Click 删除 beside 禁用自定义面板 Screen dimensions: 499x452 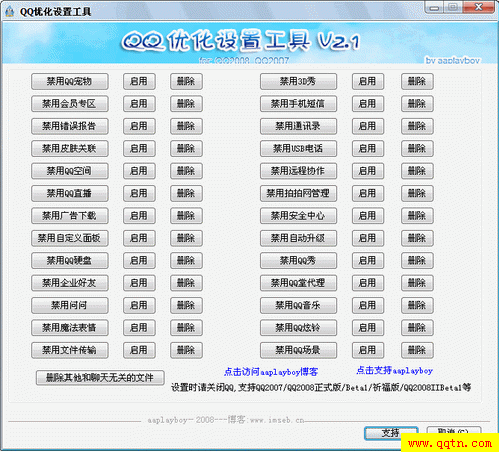click(x=186, y=238)
